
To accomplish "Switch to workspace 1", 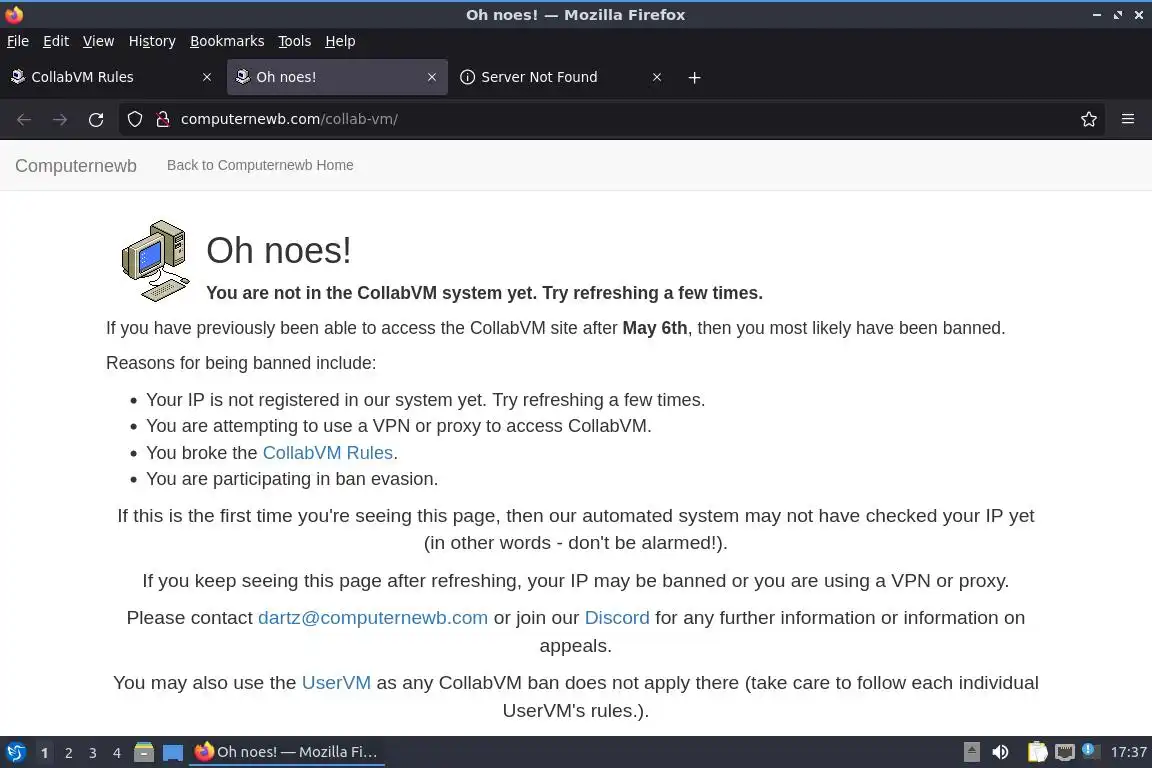I will (x=44, y=753).
